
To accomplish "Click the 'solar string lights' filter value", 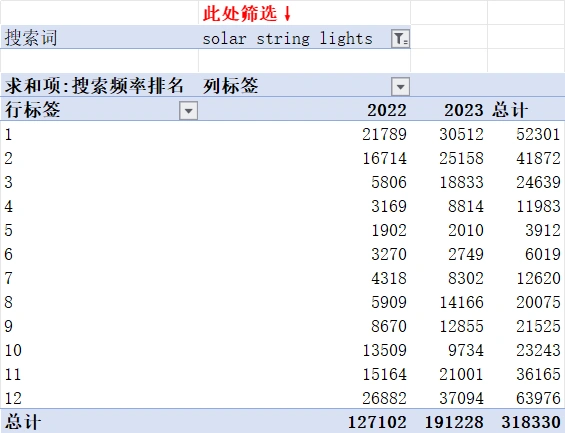I will [x=287, y=39].
